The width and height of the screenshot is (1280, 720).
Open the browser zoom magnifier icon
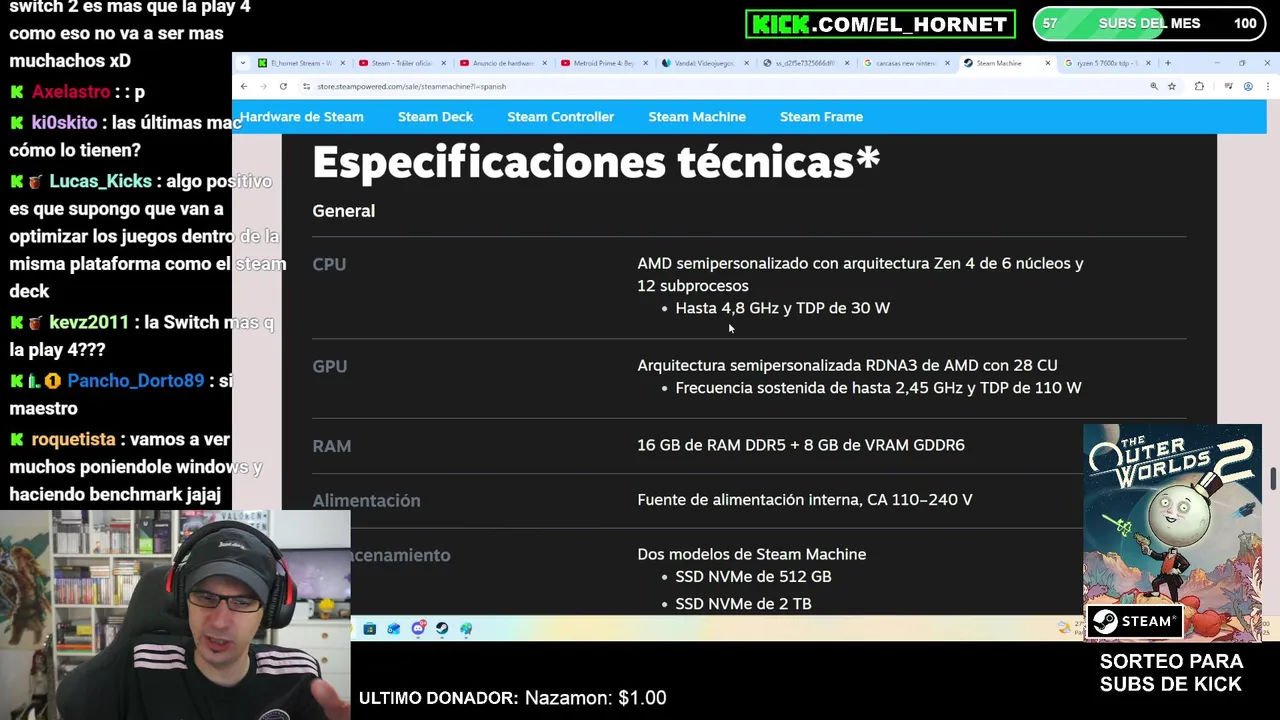pyautogui.click(x=1154, y=86)
